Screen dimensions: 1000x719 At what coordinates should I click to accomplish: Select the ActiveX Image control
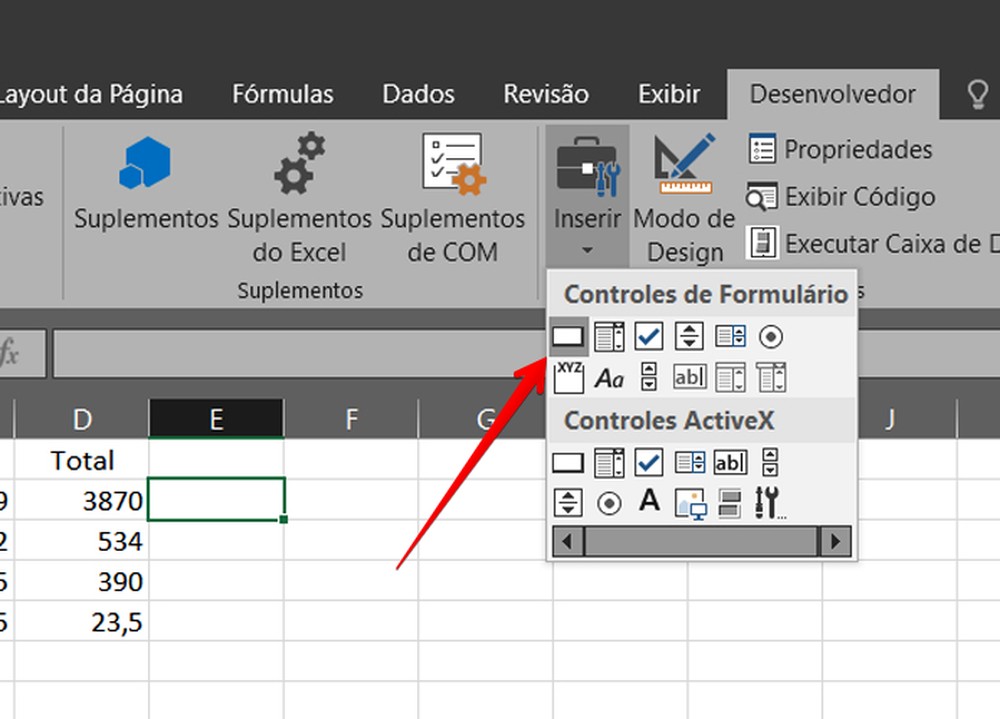[689, 502]
